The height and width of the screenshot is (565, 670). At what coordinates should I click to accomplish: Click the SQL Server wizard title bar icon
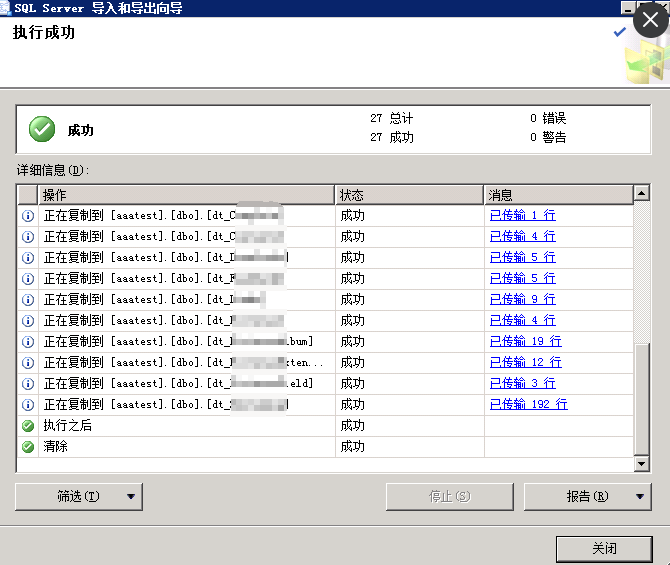tap(6, 7)
